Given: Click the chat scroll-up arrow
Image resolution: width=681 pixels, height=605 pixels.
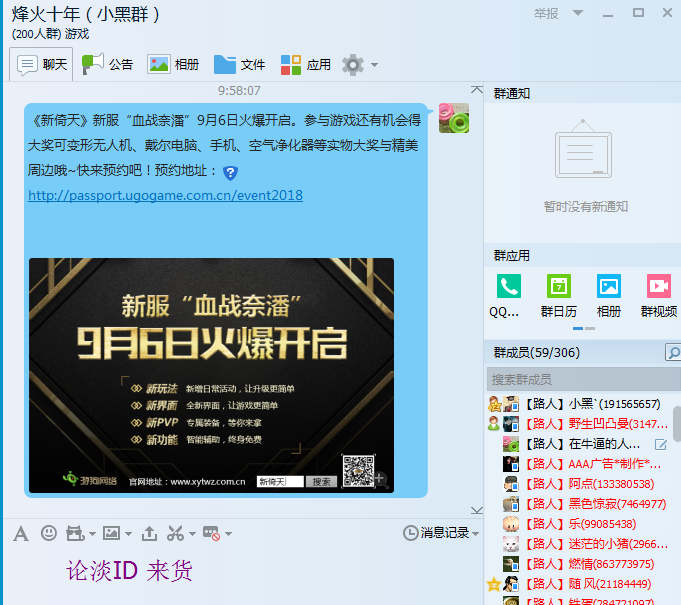Looking at the screenshot, I should [x=477, y=89].
